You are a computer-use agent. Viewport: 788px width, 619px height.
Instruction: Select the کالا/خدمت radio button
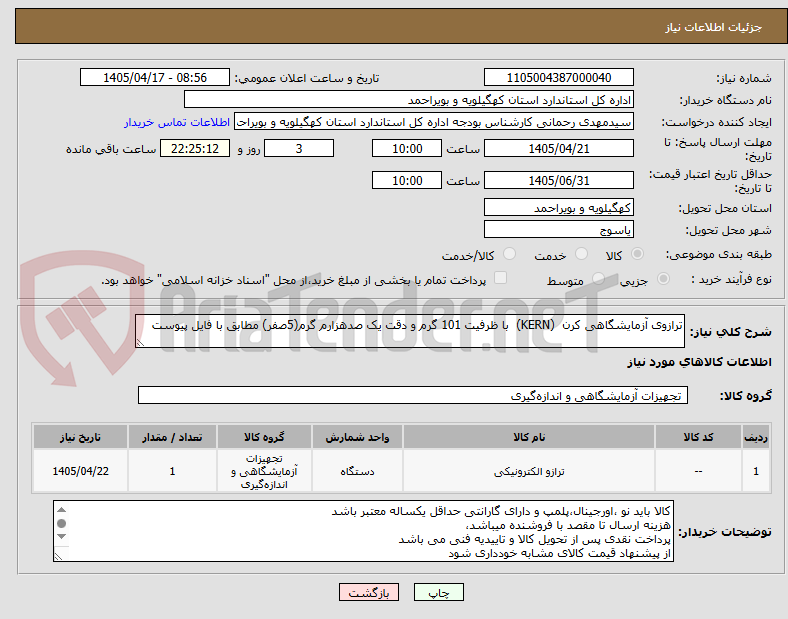tap(510, 254)
